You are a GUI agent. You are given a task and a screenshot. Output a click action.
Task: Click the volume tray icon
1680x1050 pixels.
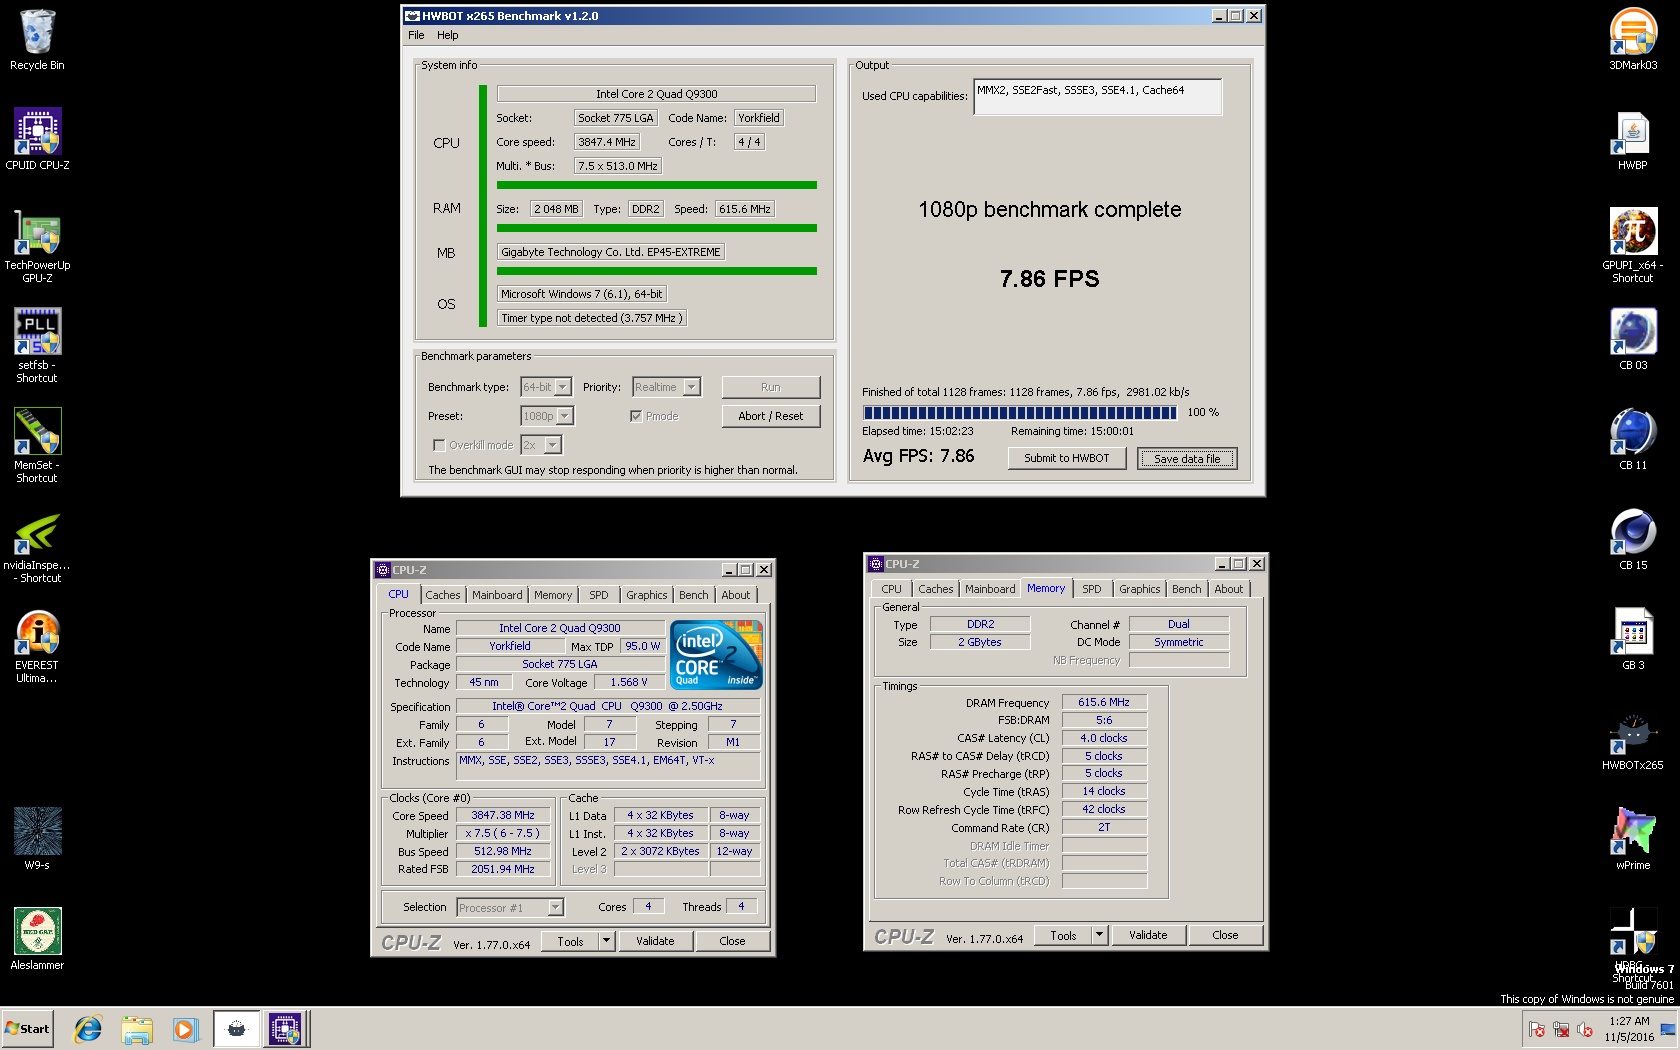pyautogui.click(x=1585, y=1029)
